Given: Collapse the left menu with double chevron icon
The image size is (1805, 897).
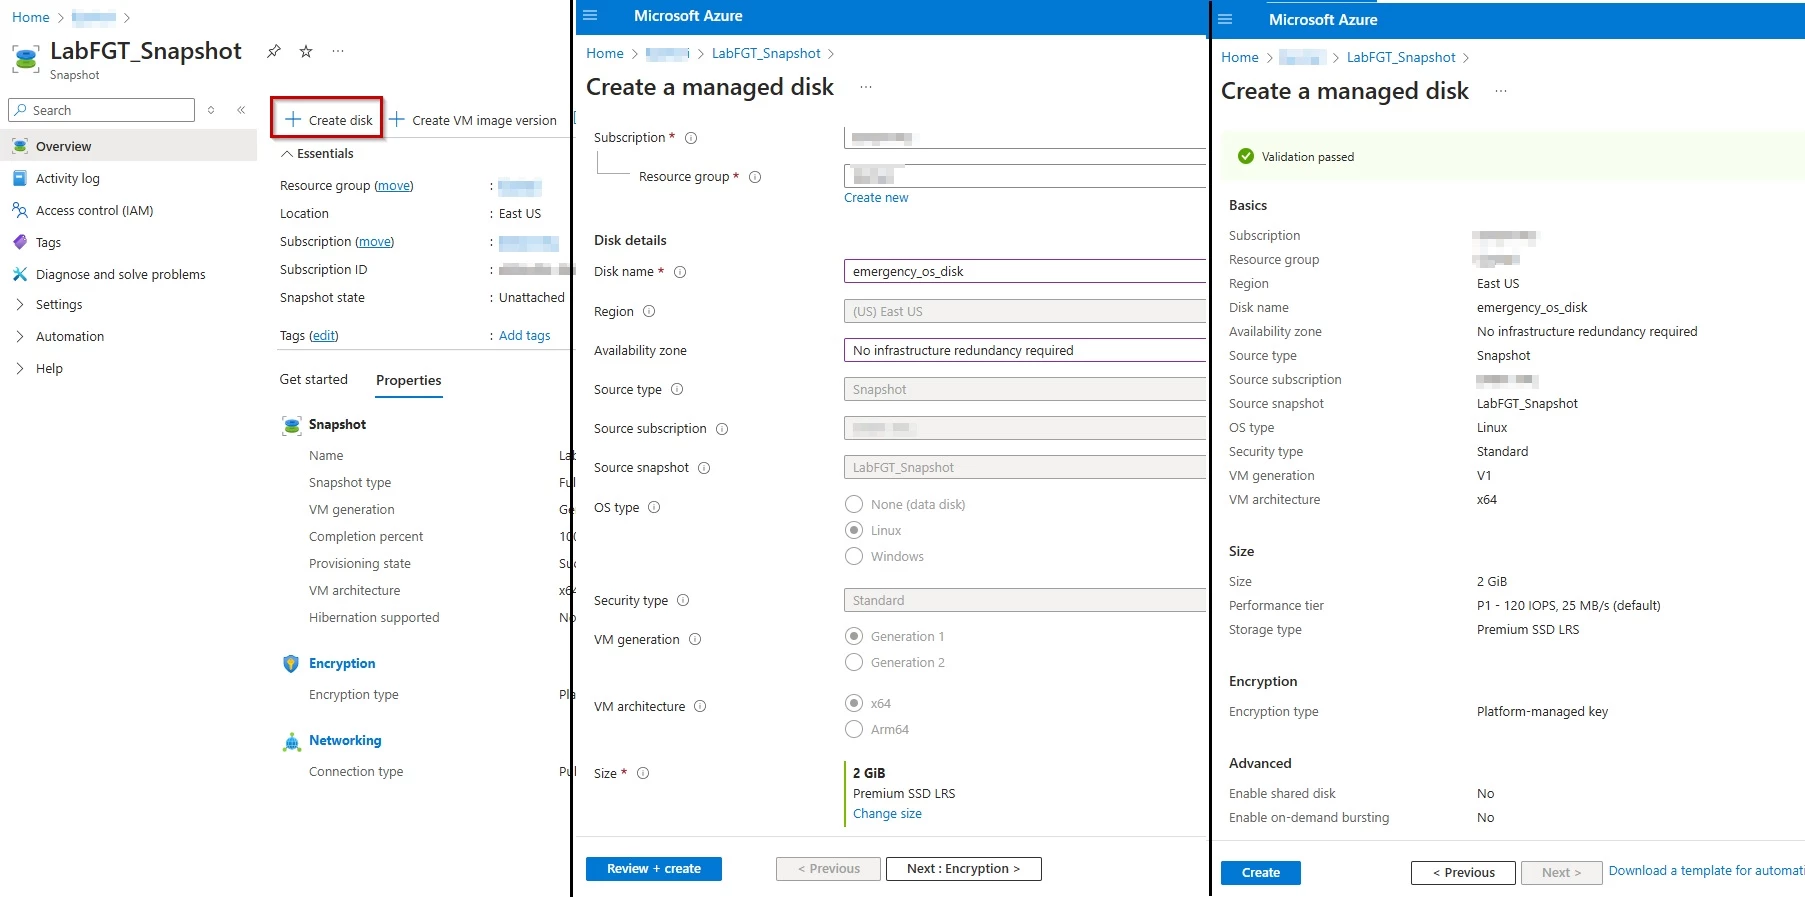Looking at the screenshot, I should point(241,110).
